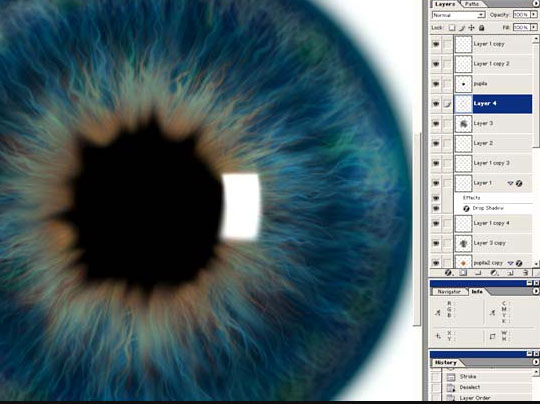The height and width of the screenshot is (404, 540).
Task: Switch to the Navigator tab
Action: click(x=449, y=292)
